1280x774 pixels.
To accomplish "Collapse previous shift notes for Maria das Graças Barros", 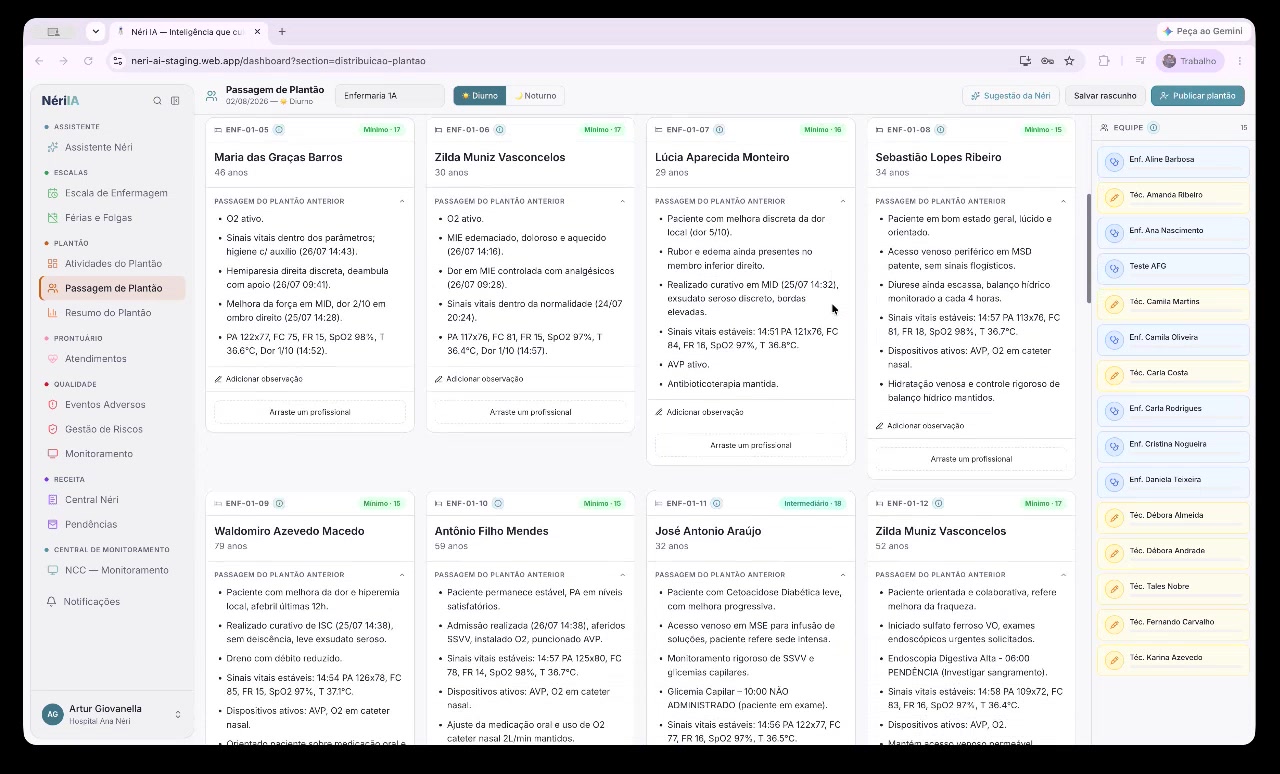I will [x=402, y=201].
